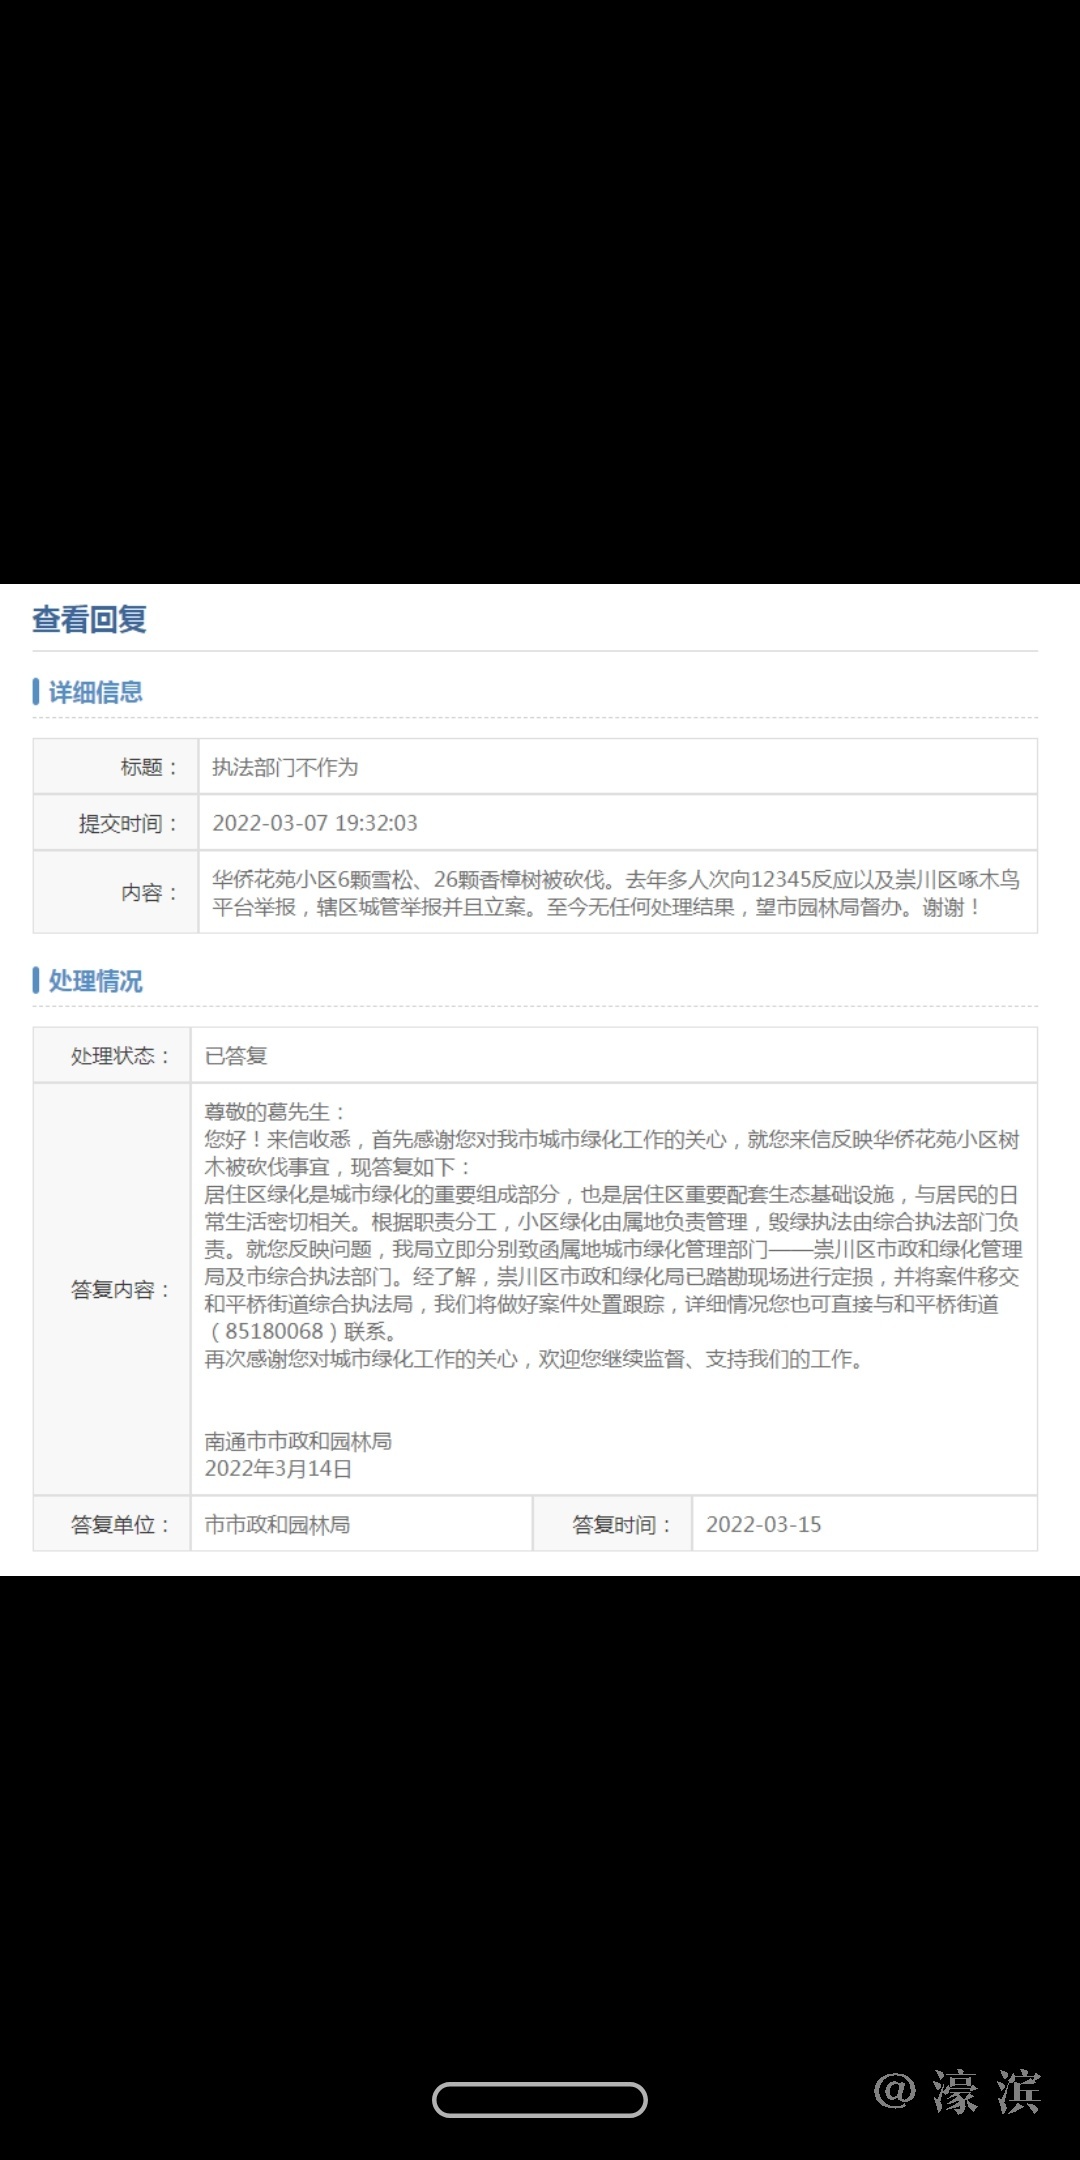Click the submission time 2022-03-07 19:32:03
This screenshot has width=1080, height=2160.
tap(315, 823)
